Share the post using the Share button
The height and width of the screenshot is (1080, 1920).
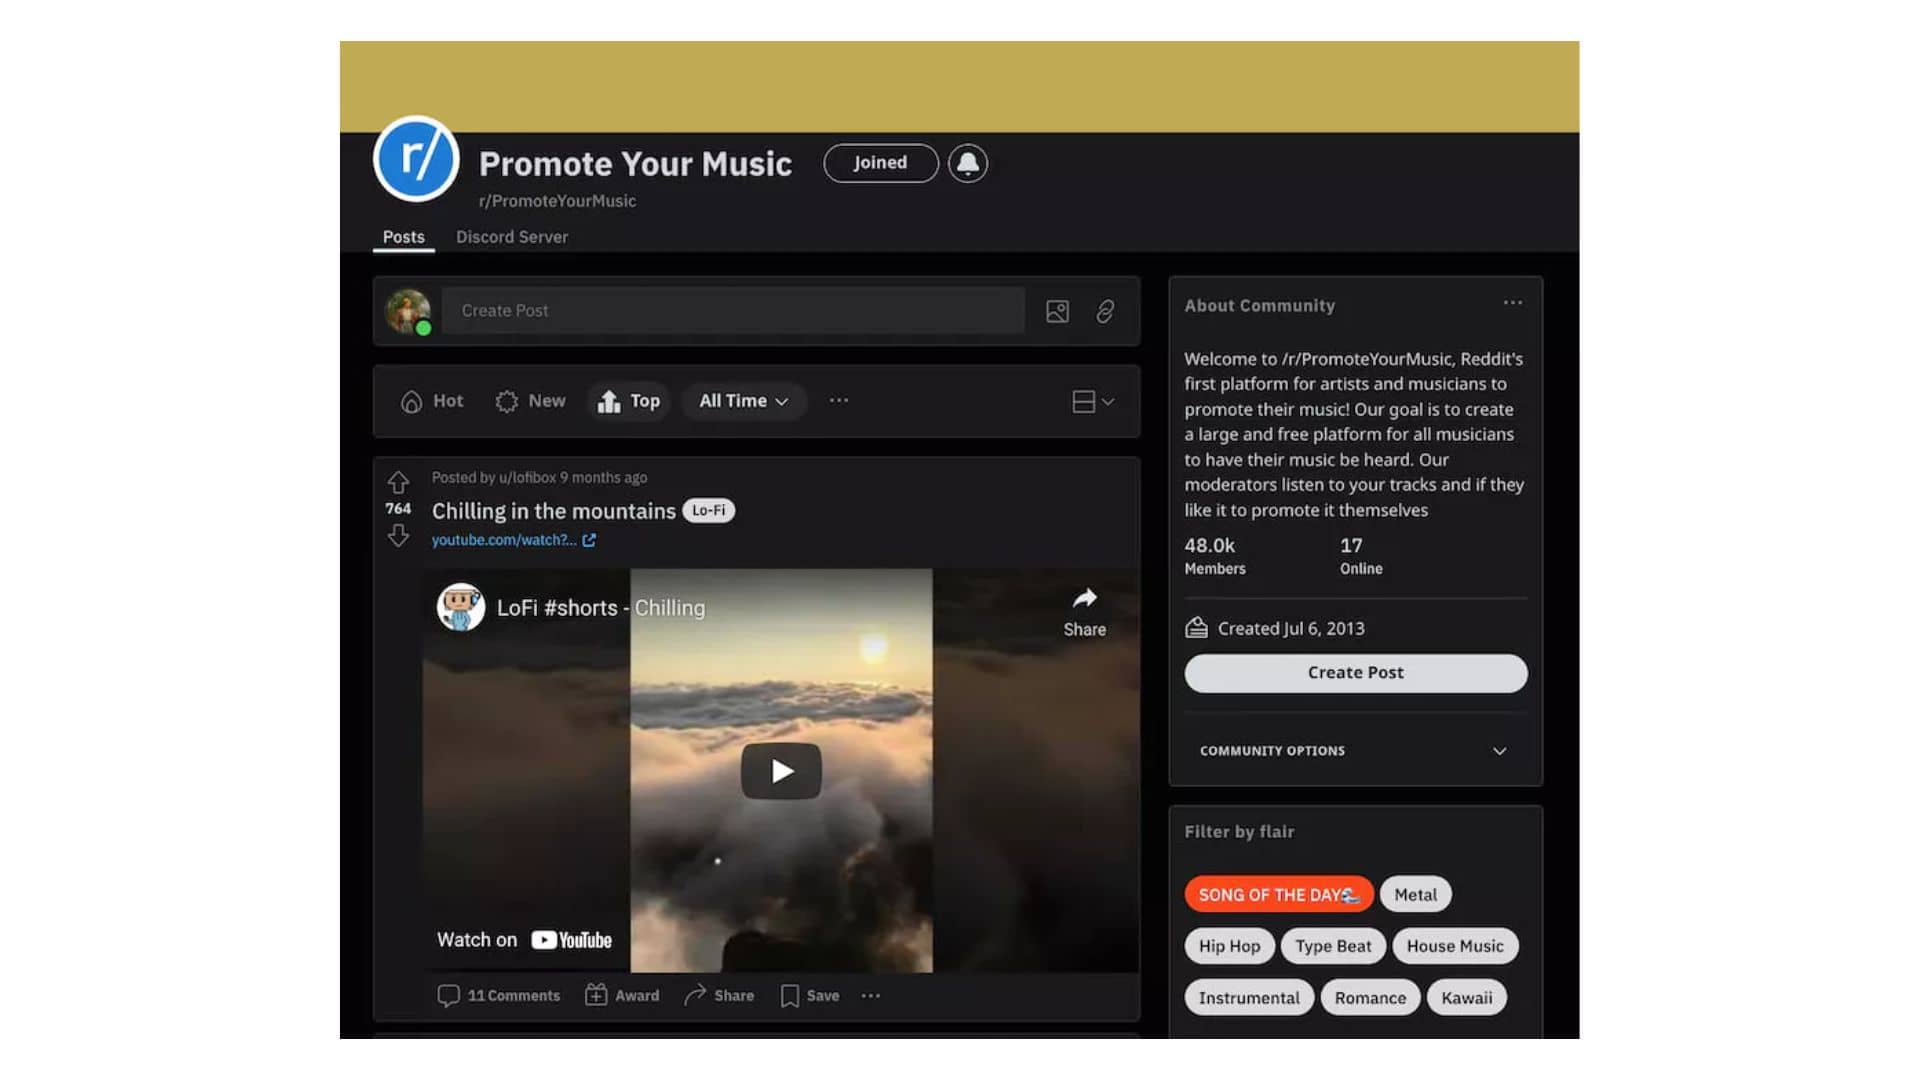(719, 996)
